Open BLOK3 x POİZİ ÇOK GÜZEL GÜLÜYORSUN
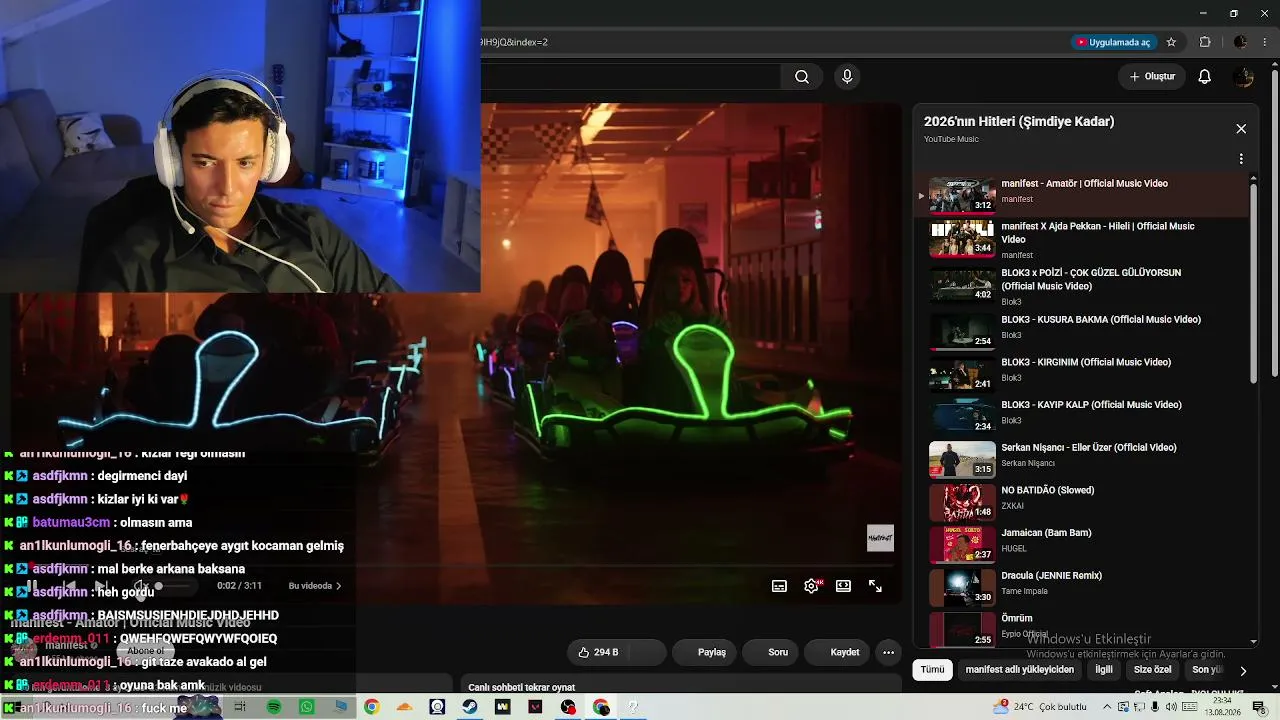The height and width of the screenshot is (720, 1280). [1083, 286]
